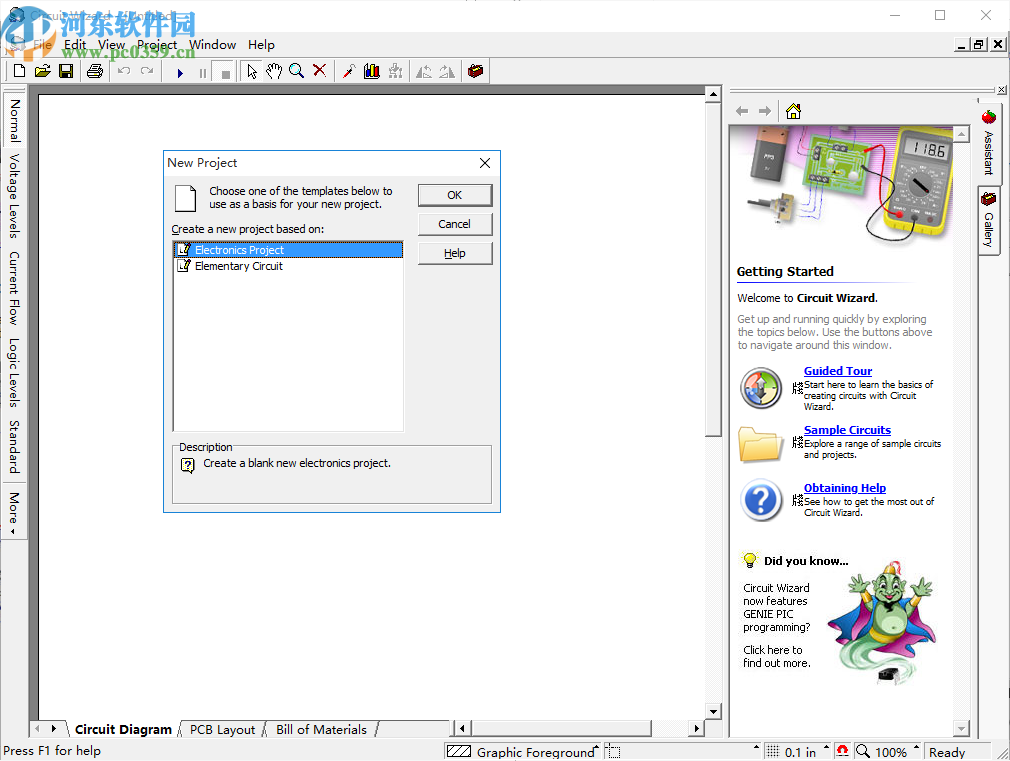
Task: Select Standard view style tab
Action: pyautogui.click(x=14, y=447)
